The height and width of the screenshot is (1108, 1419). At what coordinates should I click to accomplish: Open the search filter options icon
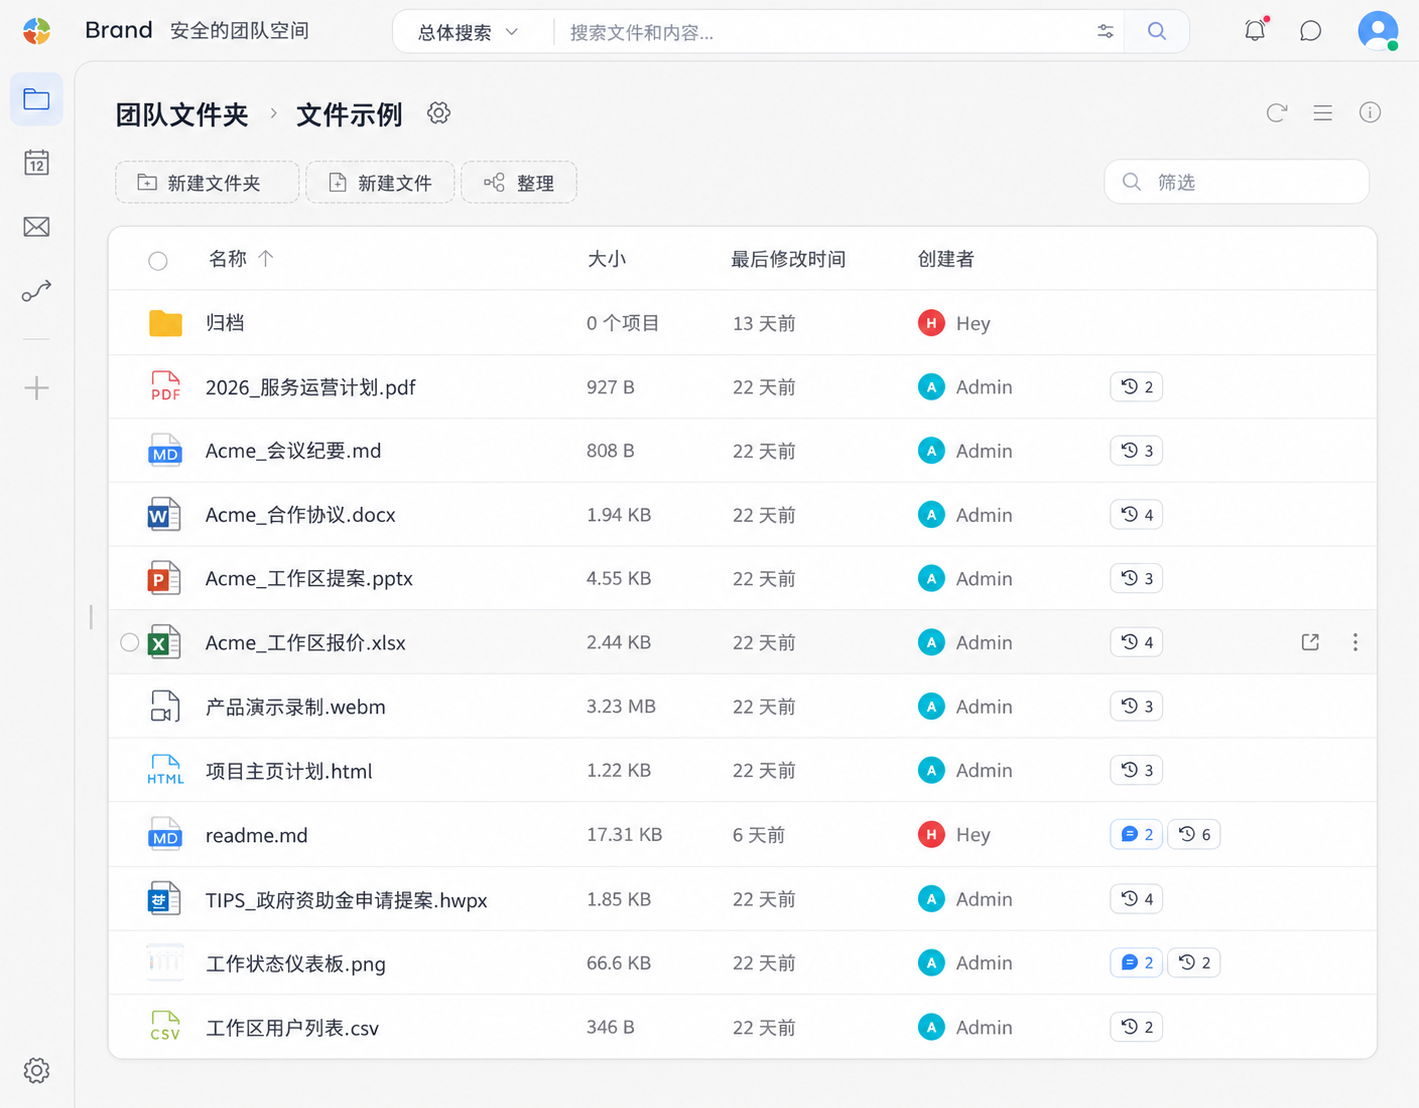point(1105,31)
